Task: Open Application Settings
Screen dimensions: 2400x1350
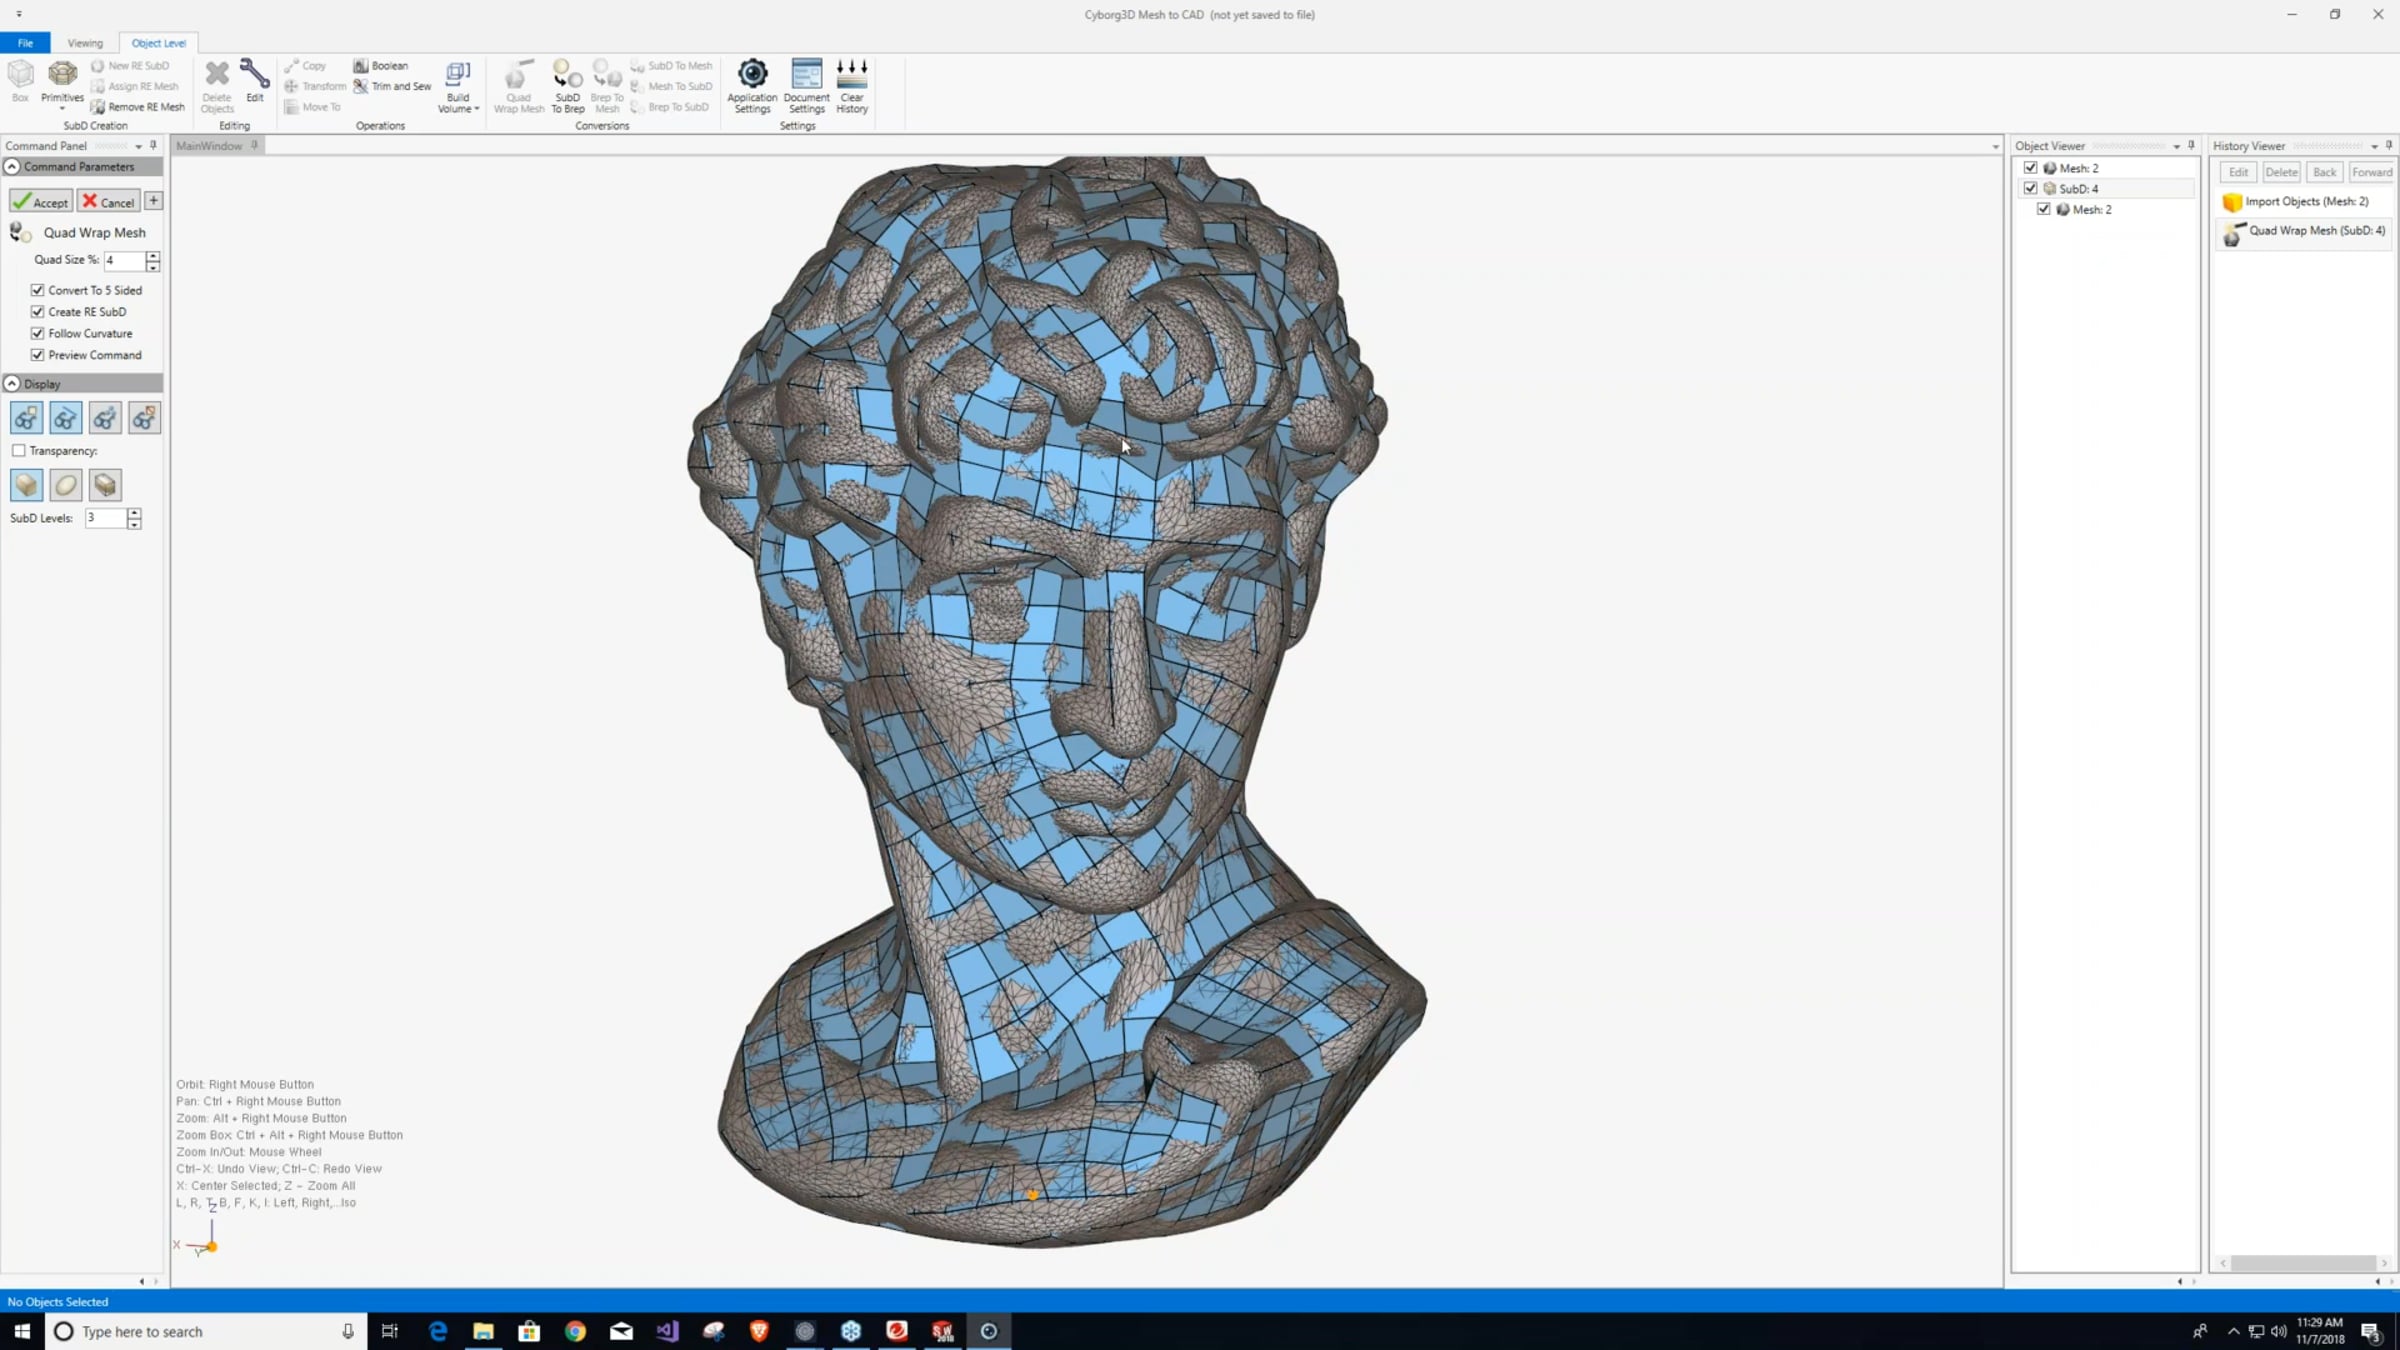Action: 752,86
